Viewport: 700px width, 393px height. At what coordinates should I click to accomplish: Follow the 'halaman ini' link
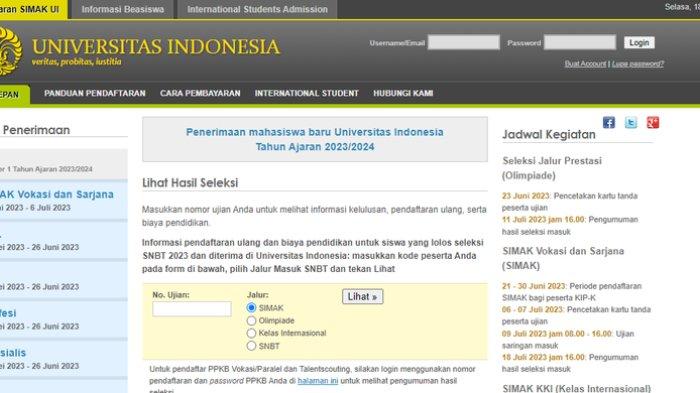318,381
